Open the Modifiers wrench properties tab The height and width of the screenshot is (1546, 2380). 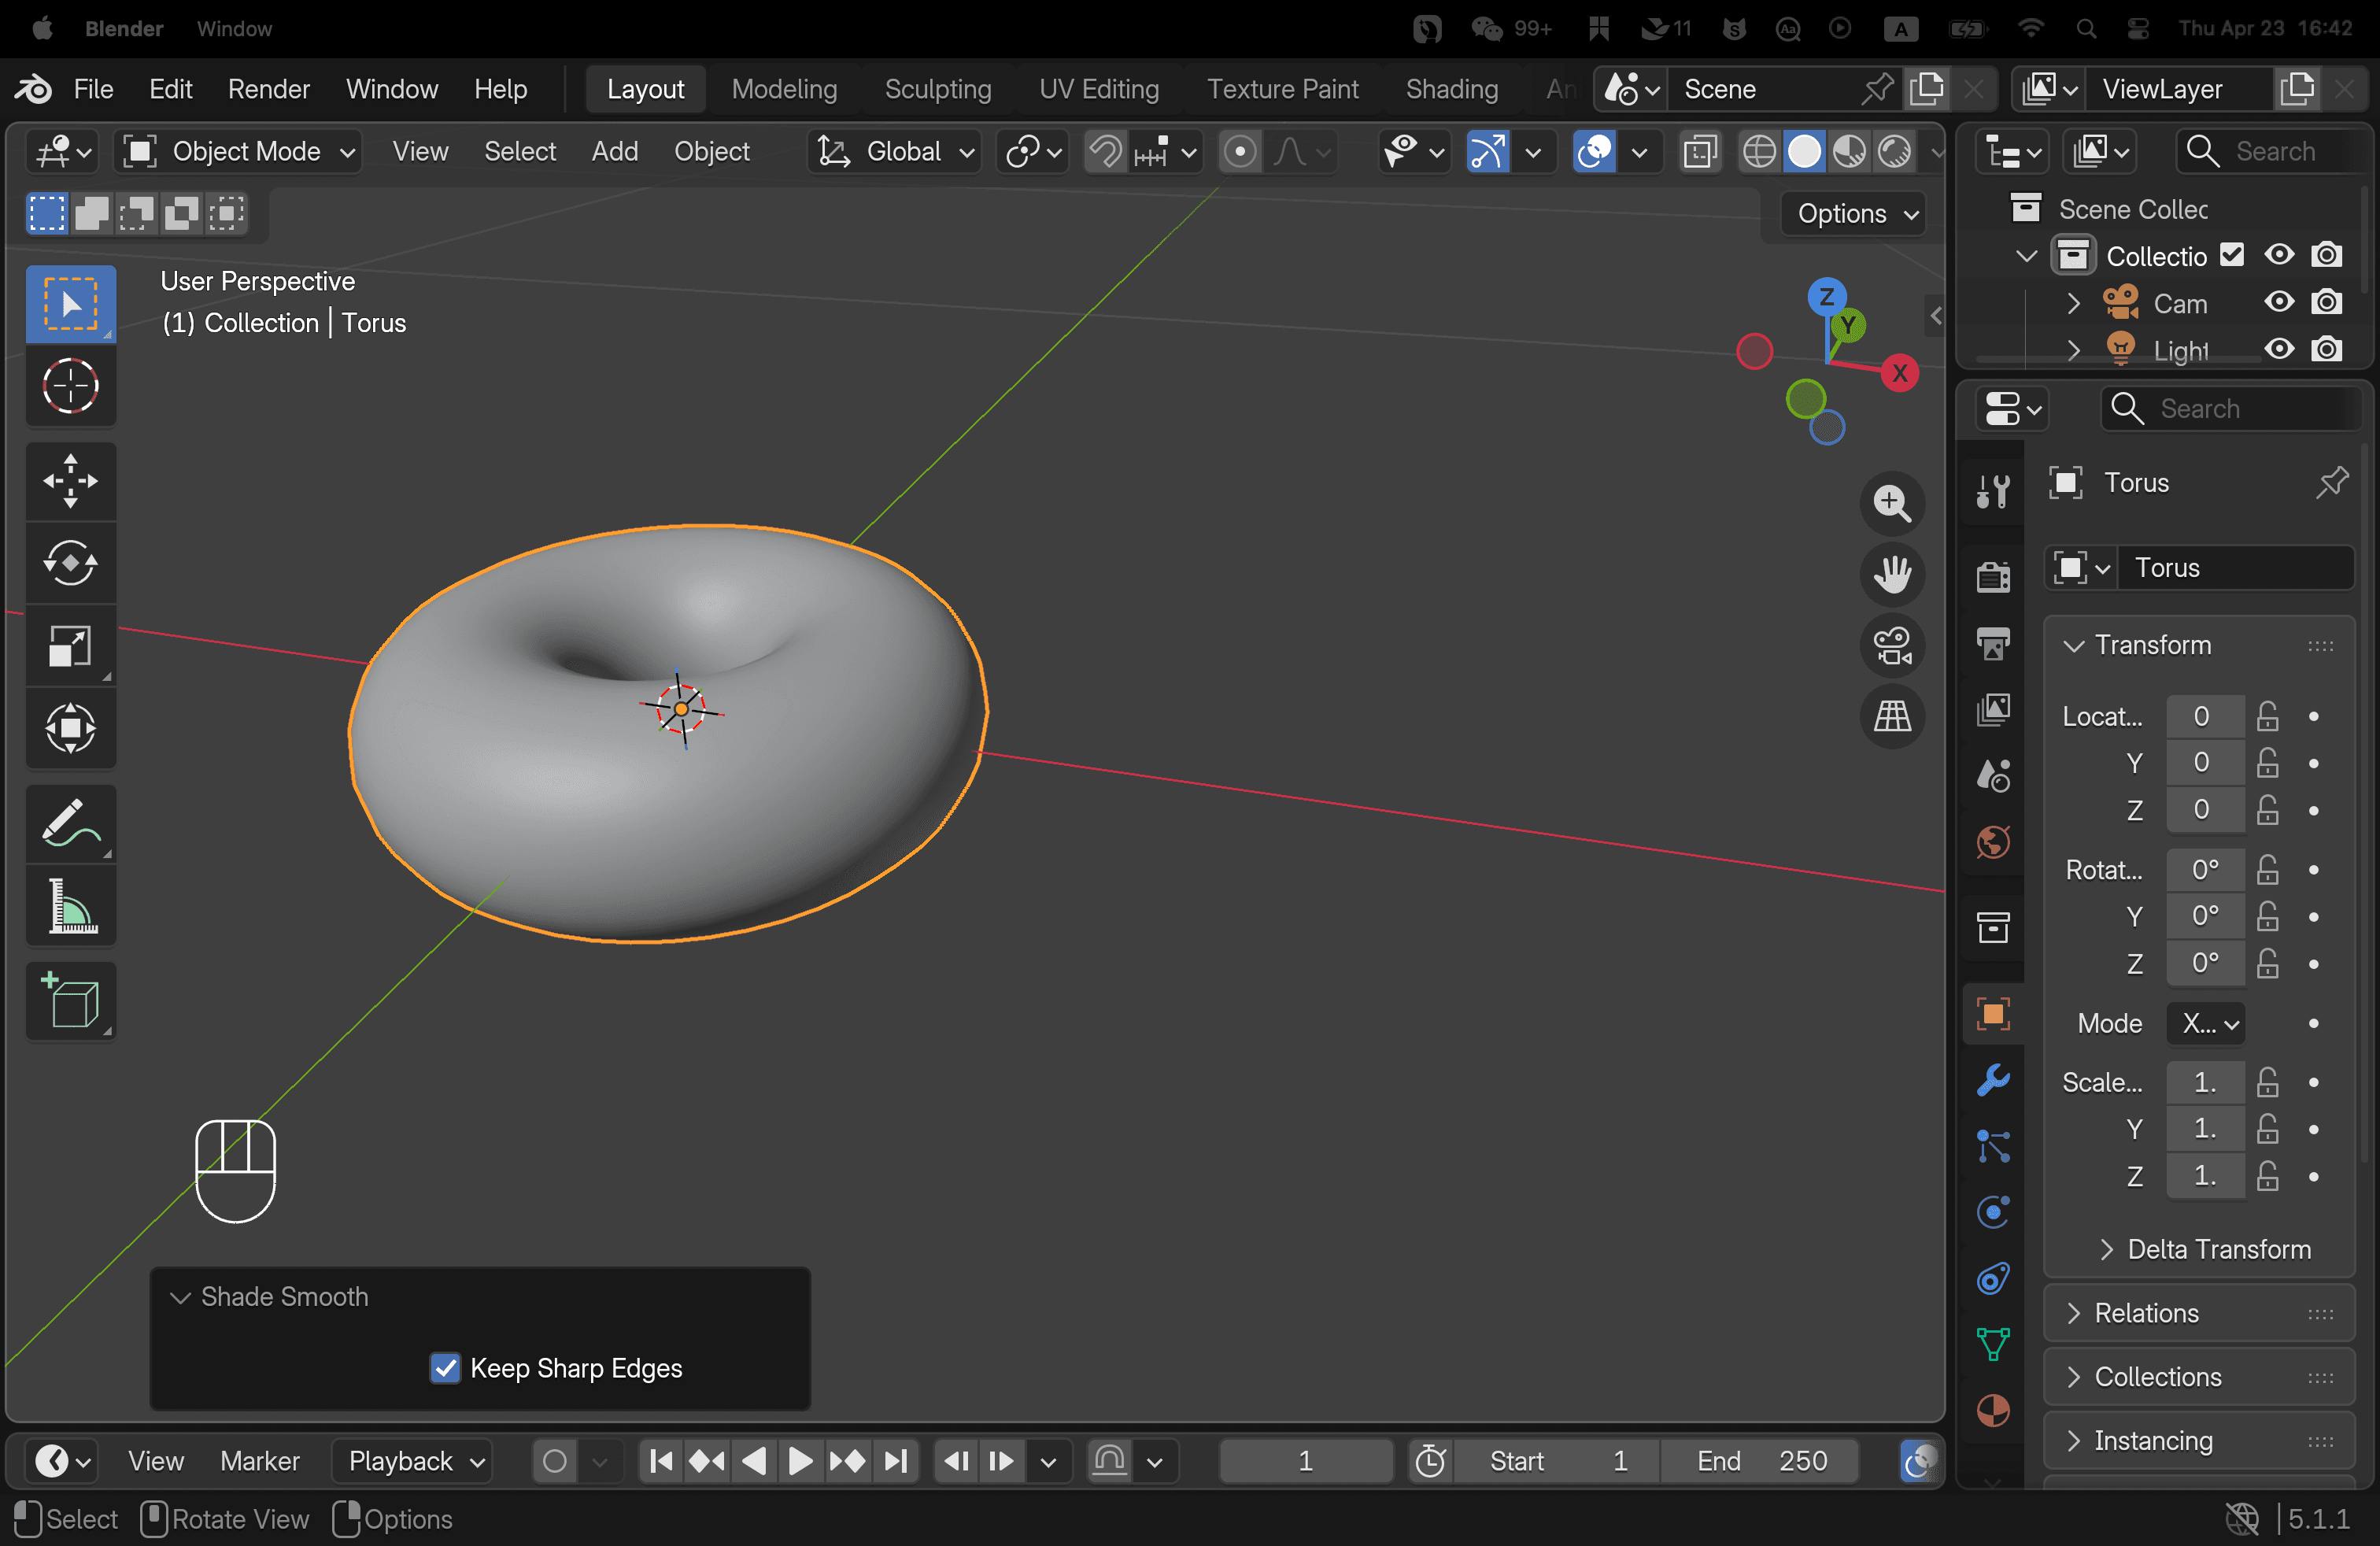[1992, 1081]
